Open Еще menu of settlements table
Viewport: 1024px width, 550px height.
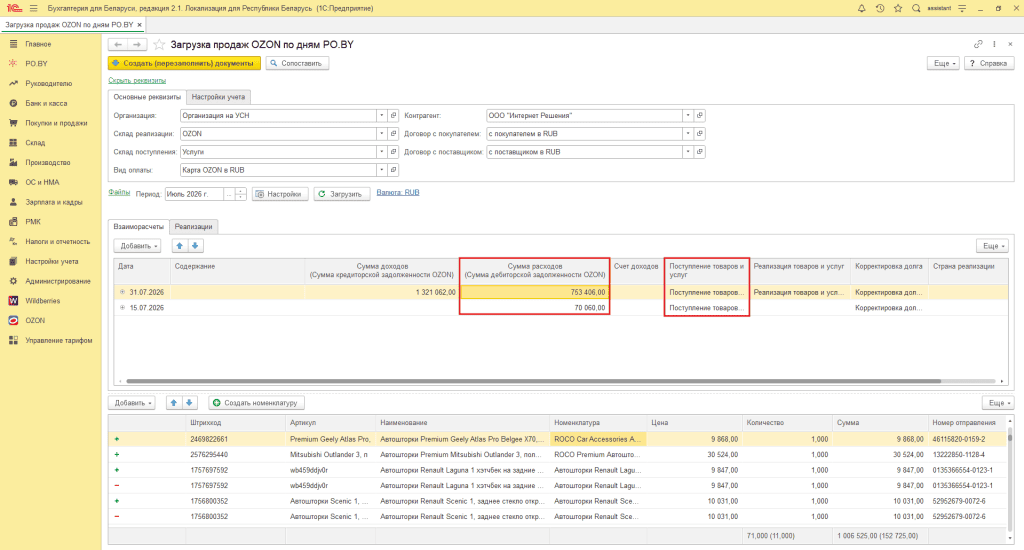(993, 246)
